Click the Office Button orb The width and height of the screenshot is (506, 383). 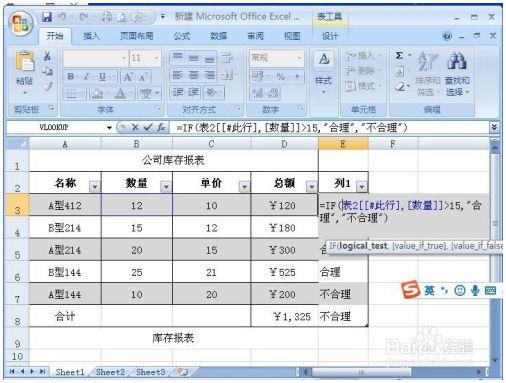pyautogui.click(x=21, y=23)
